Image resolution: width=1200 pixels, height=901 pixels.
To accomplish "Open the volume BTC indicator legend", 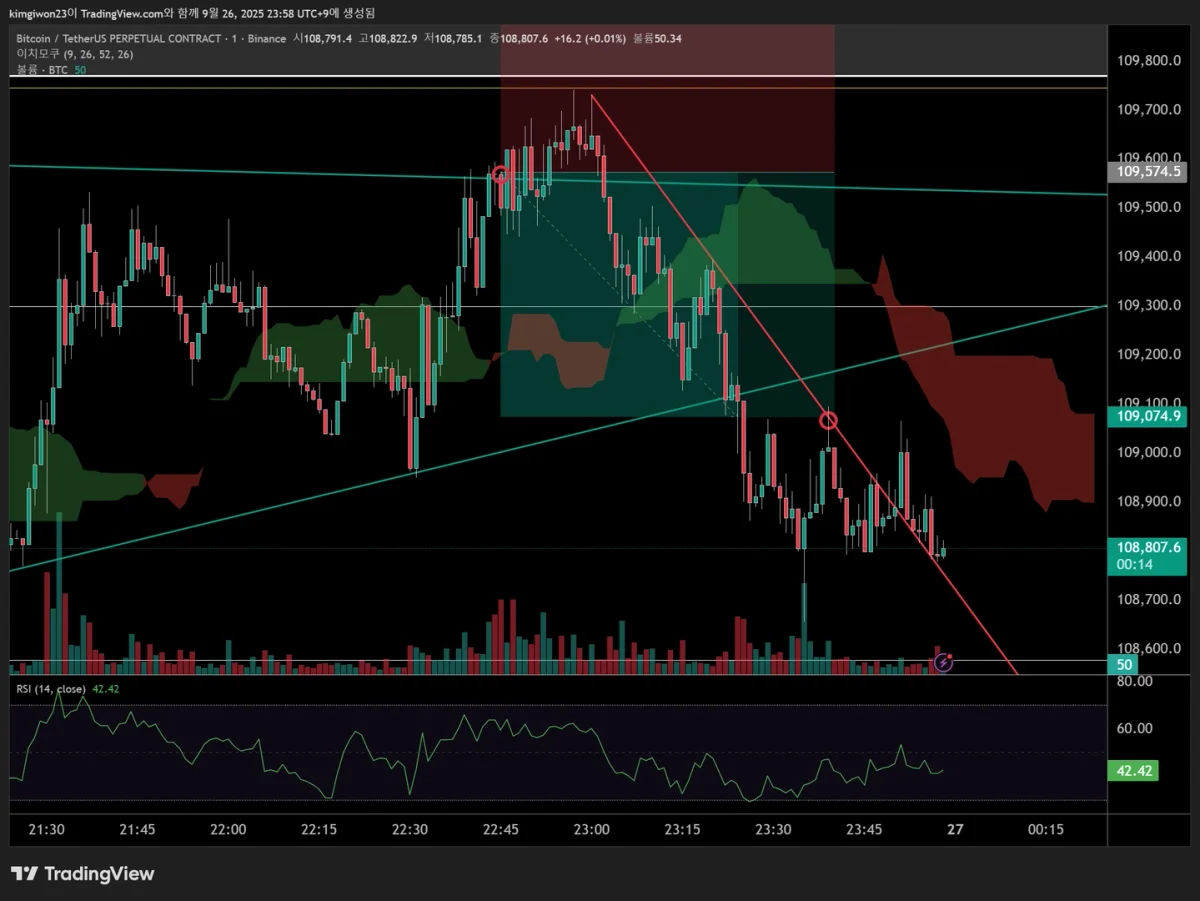I will coord(51,70).
